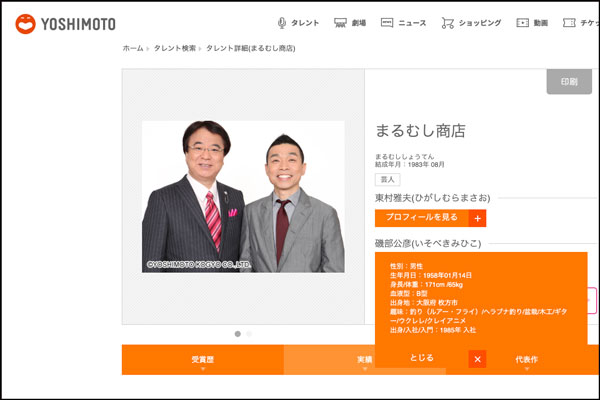Screen dimensions: 600x400
Task: Click the line 出身地：大阪府 枚方市
Action: tap(424, 302)
